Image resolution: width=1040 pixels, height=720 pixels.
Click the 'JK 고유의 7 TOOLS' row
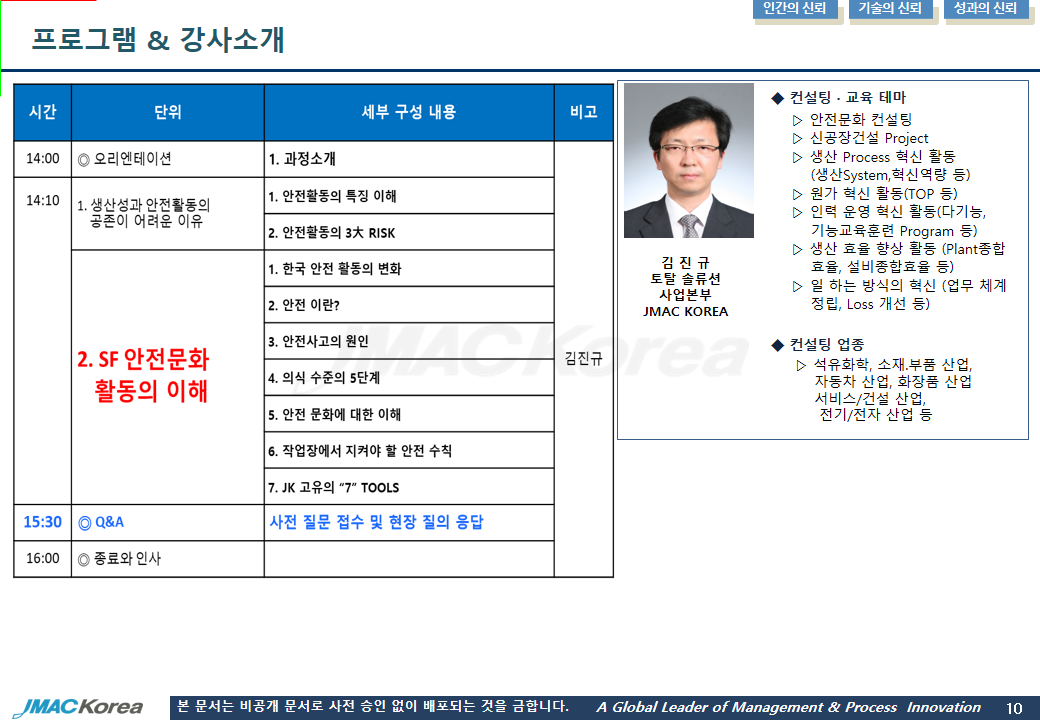tap(409, 487)
